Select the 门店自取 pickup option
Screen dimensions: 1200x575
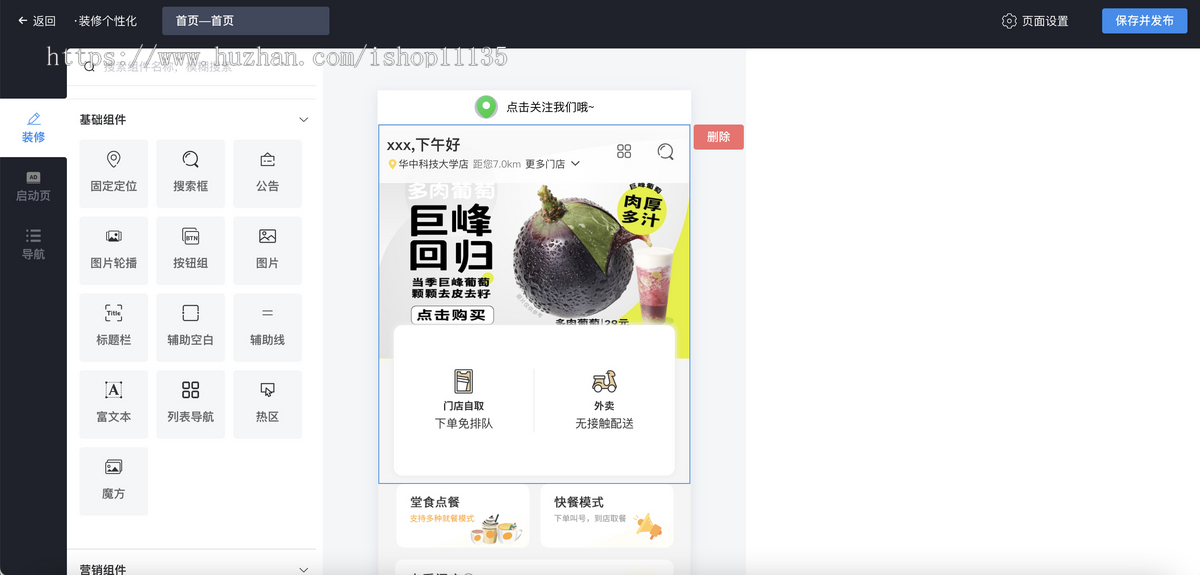tap(464, 400)
